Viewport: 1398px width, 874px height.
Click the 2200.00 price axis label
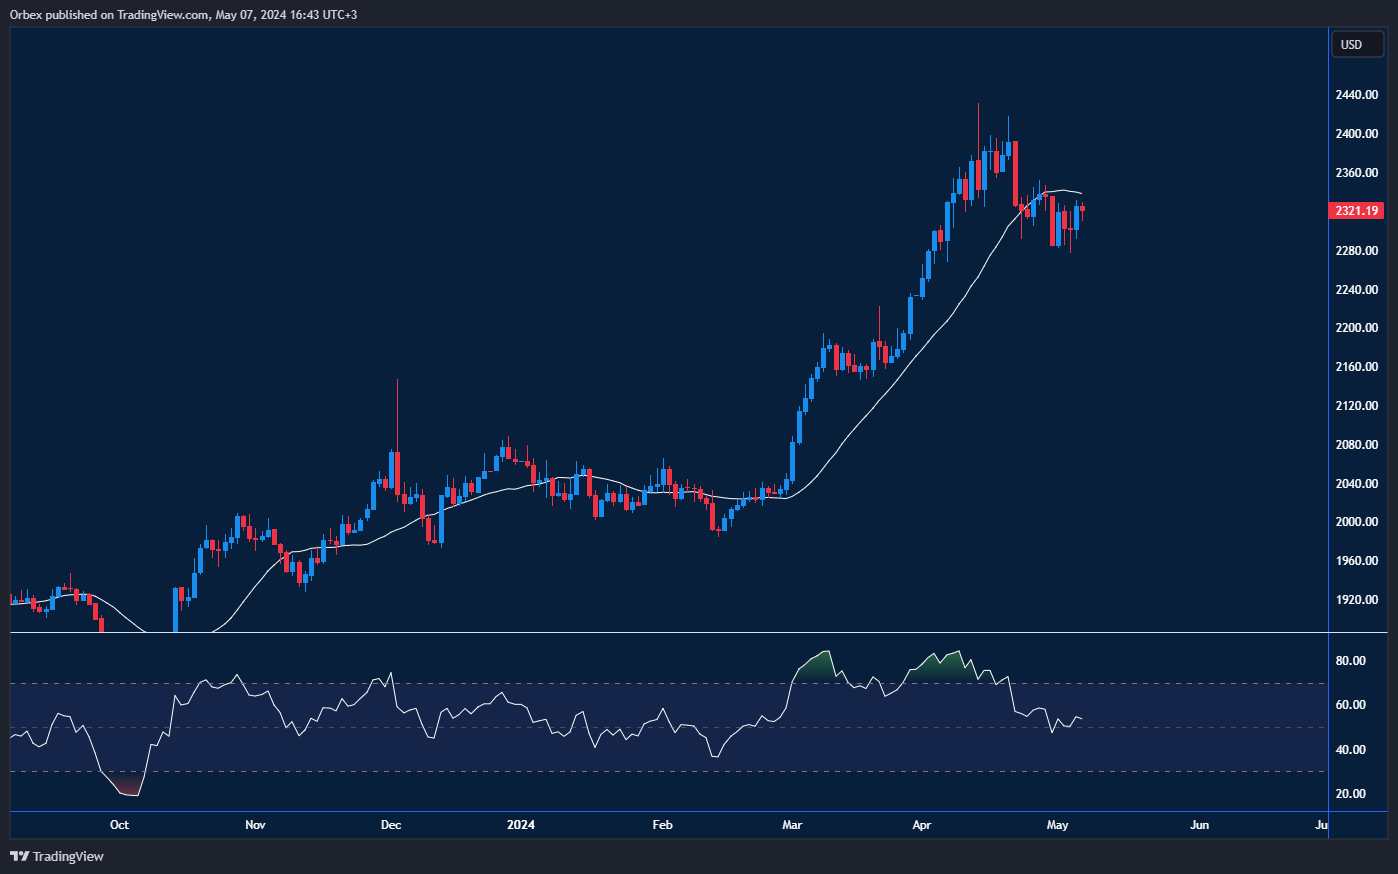pyautogui.click(x=1356, y=328)
